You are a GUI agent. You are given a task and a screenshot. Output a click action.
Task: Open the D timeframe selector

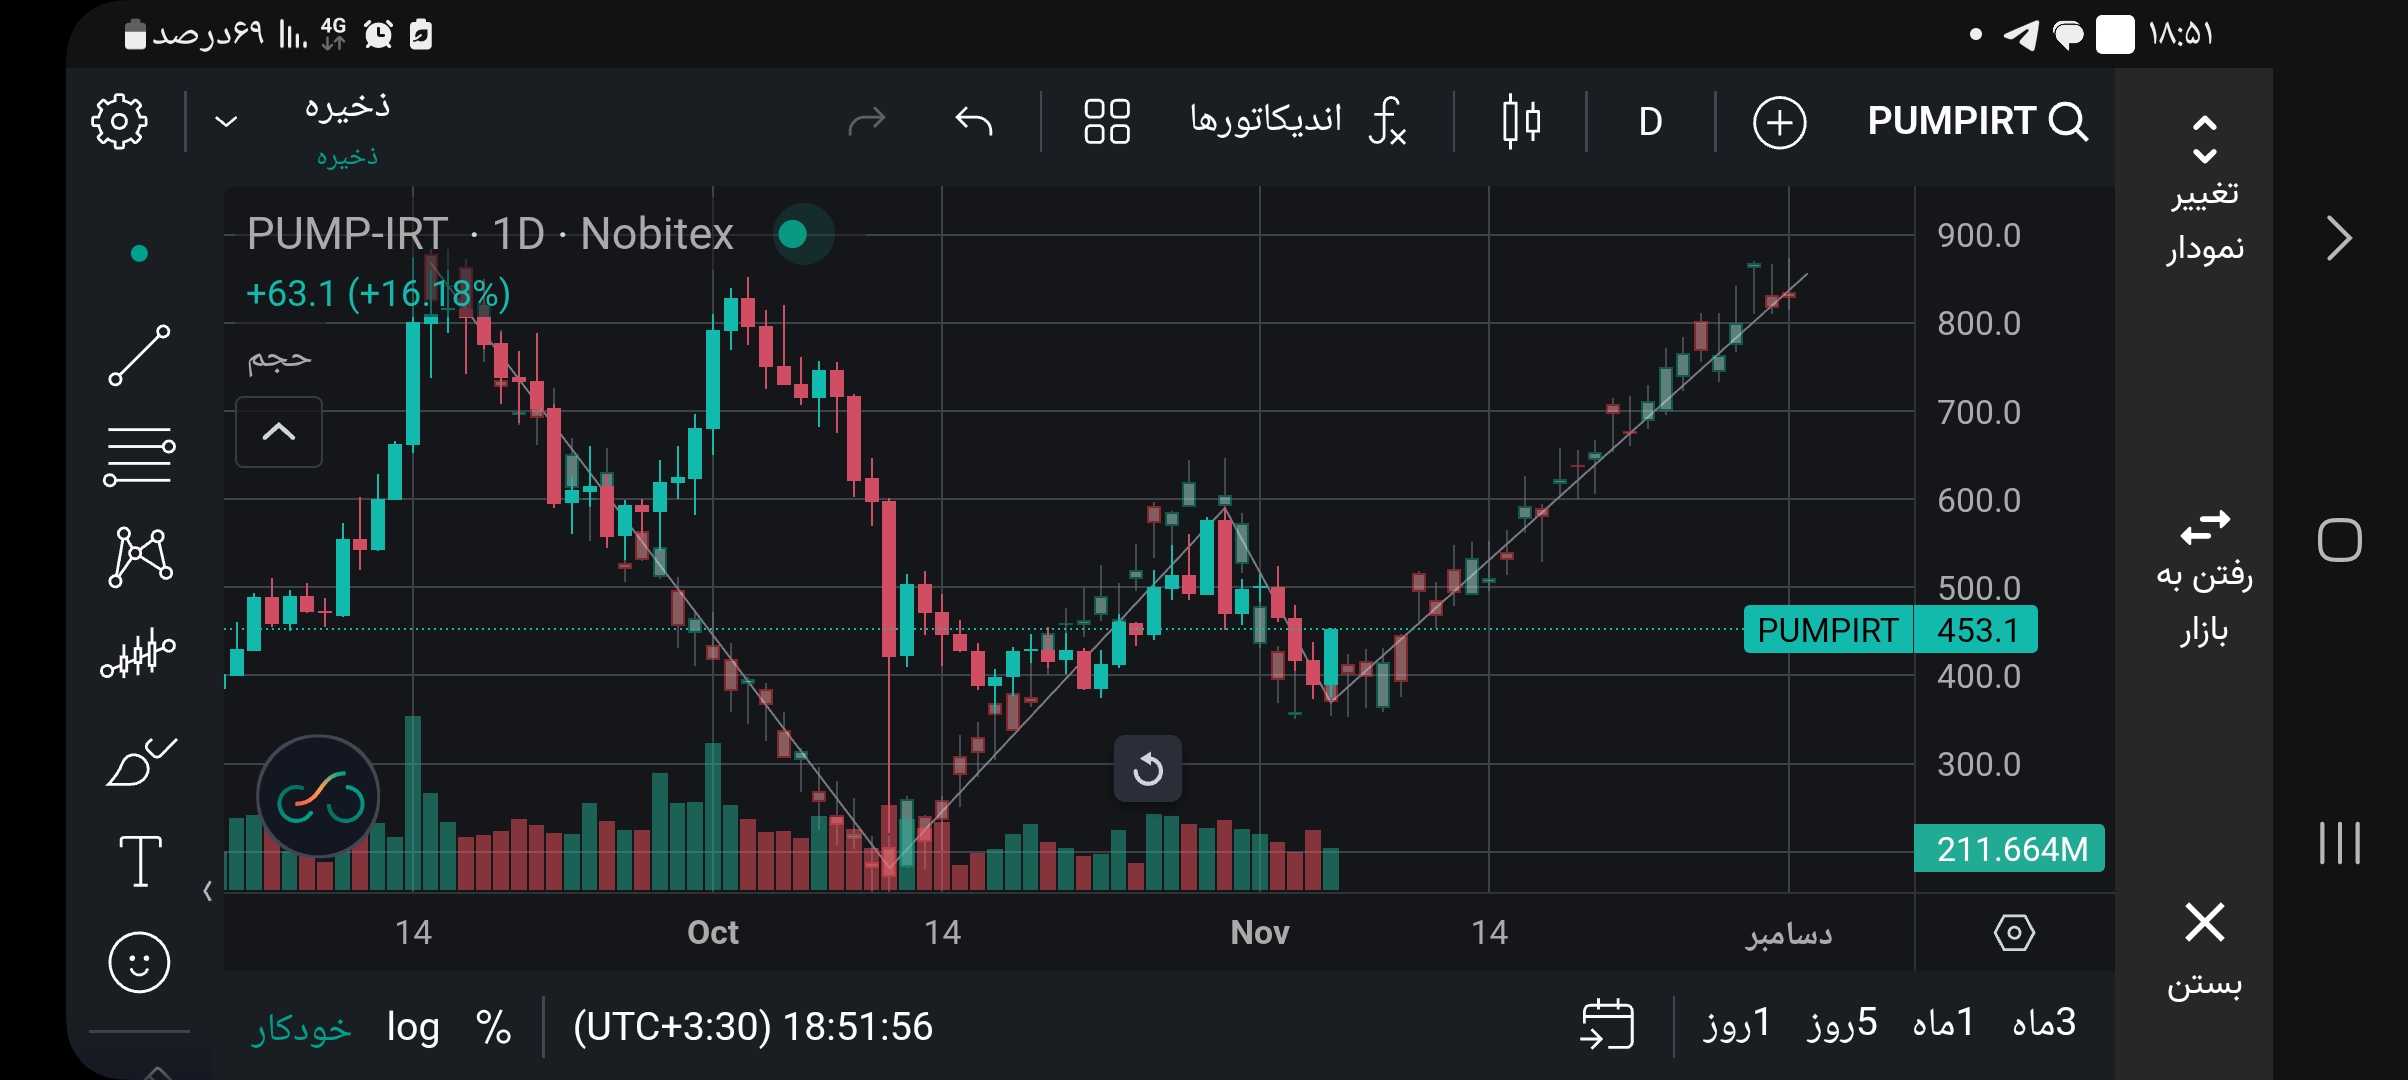1650,122
